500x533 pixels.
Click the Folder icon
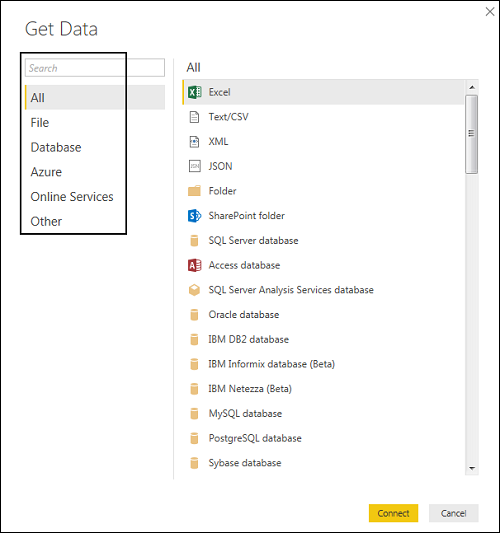(x=194, y=191)
